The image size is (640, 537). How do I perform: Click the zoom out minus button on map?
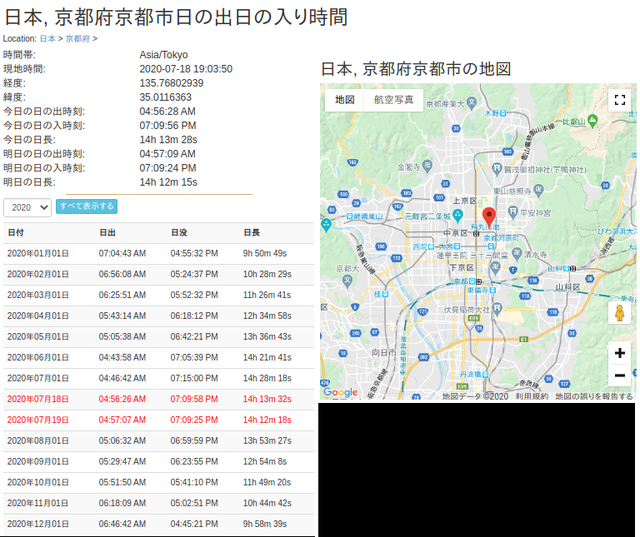tap(619, 376)
